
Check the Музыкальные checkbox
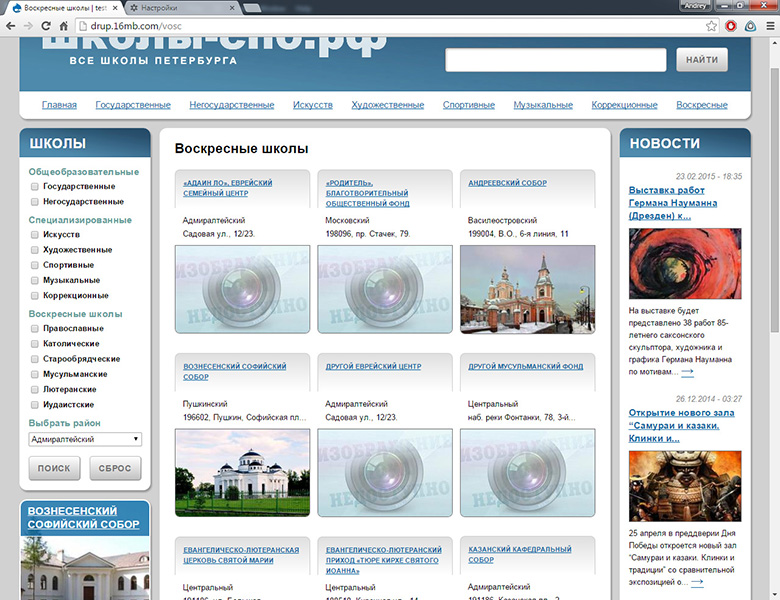34,280
